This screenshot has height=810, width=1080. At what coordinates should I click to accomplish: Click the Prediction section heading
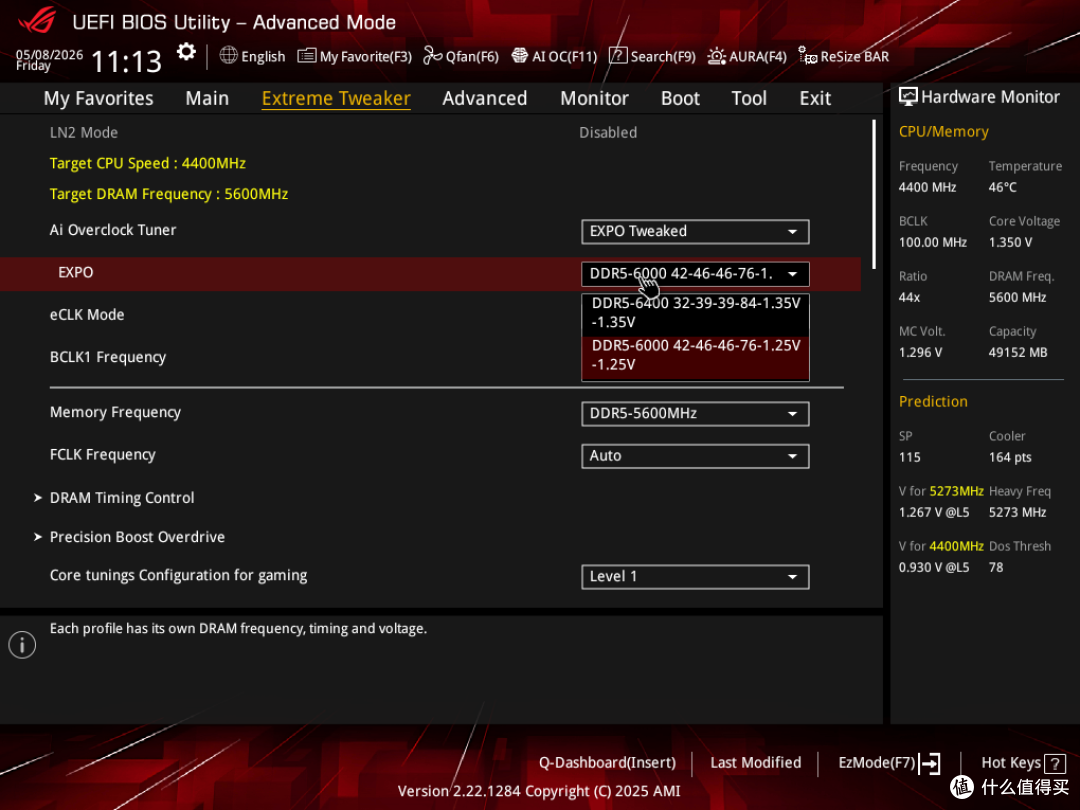click(933, 402)
